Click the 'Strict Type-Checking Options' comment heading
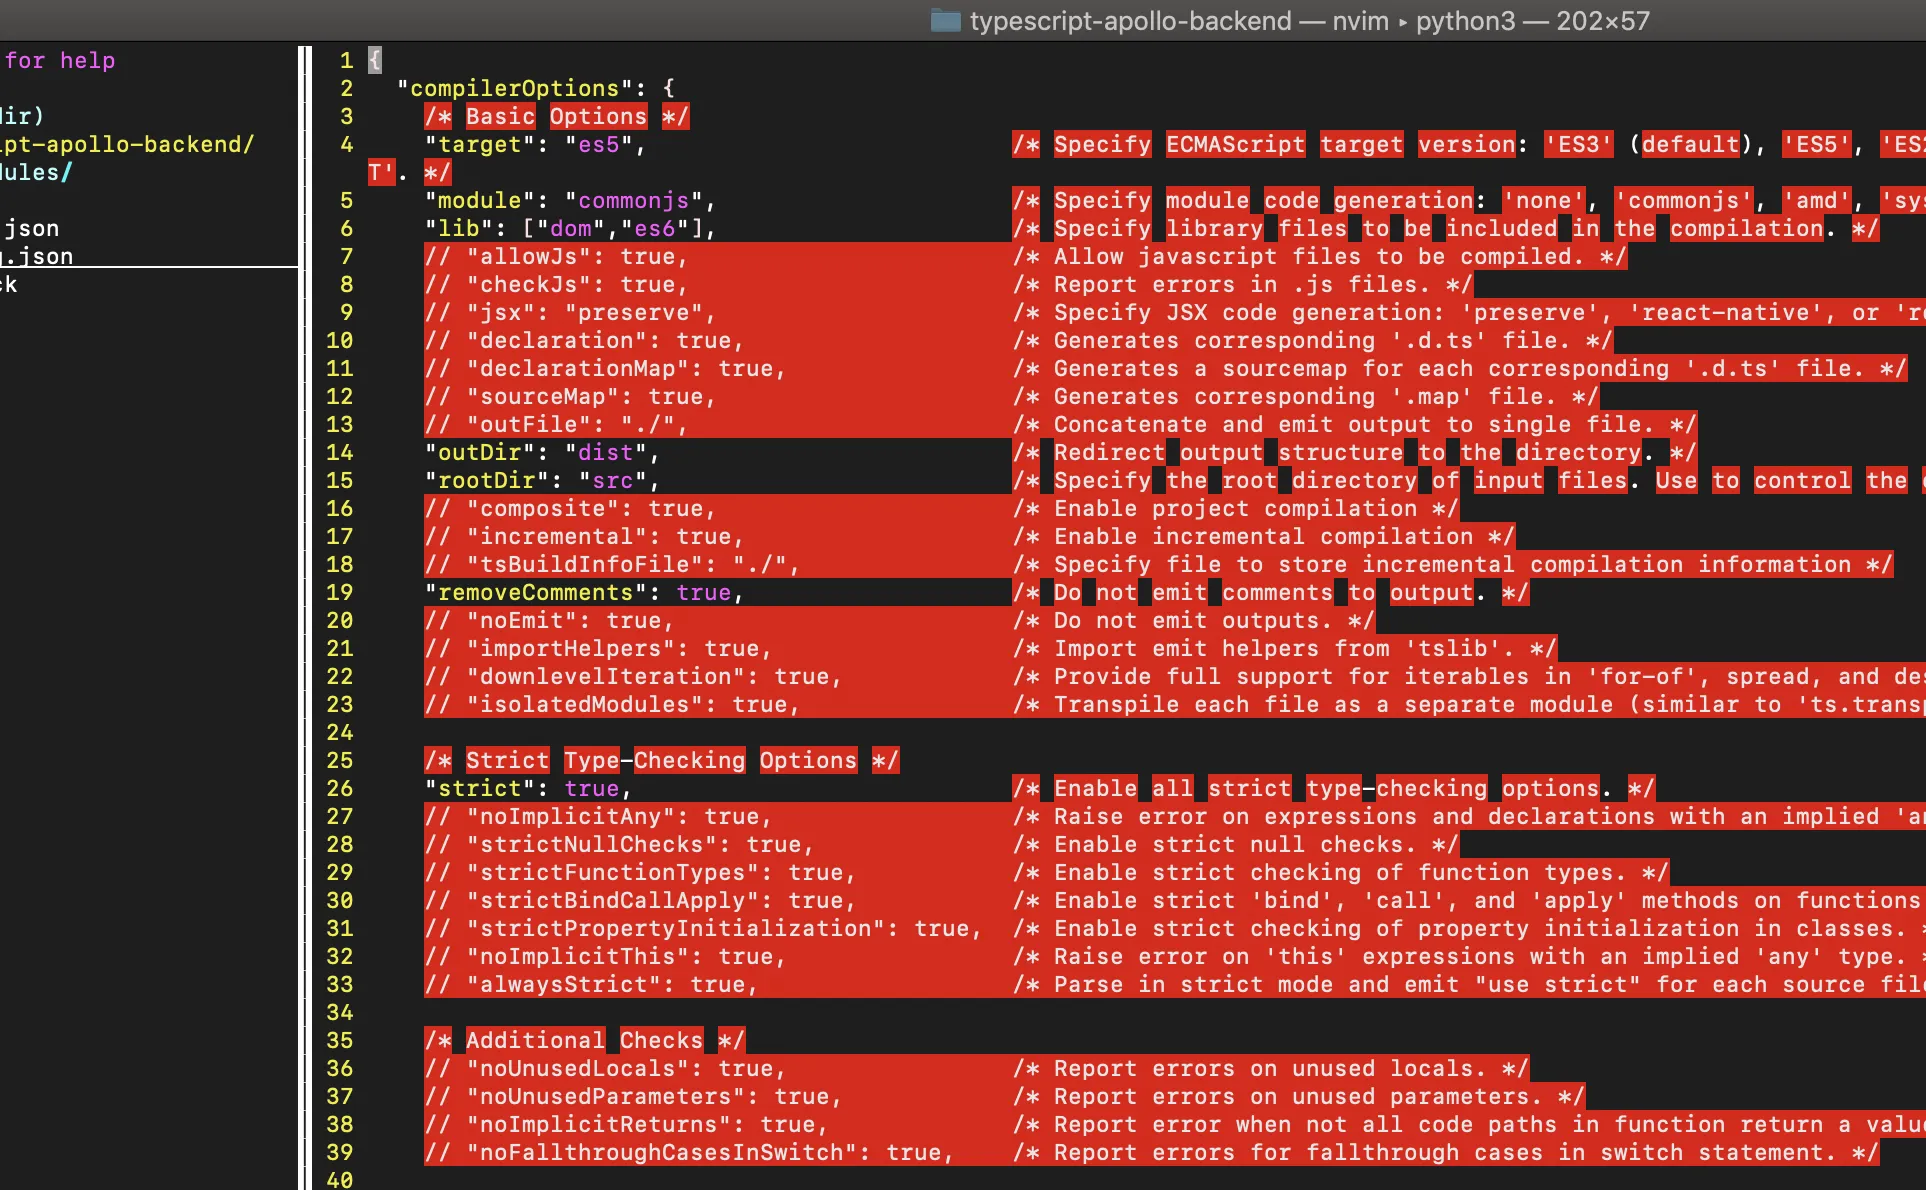 (x=660, y=760)
